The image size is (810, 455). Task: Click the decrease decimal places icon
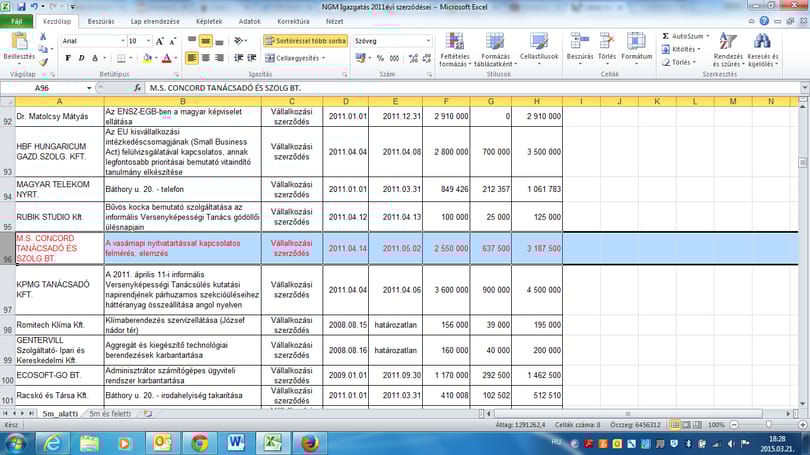point(427,58)
